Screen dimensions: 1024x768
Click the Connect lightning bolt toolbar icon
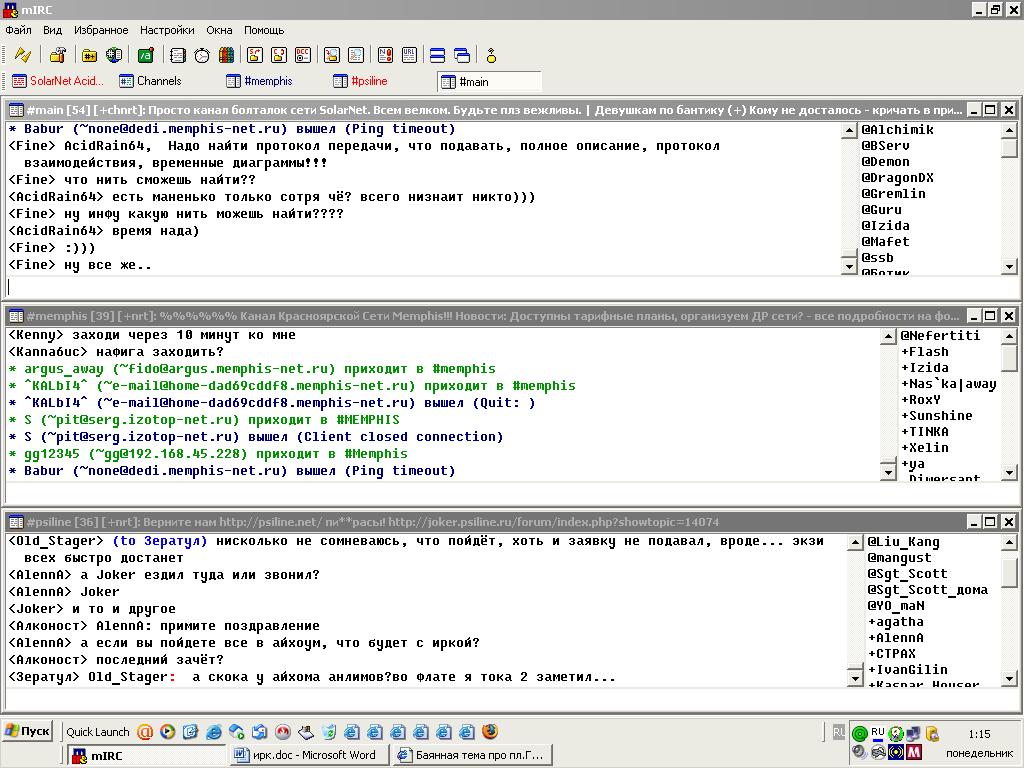[22, 55]
